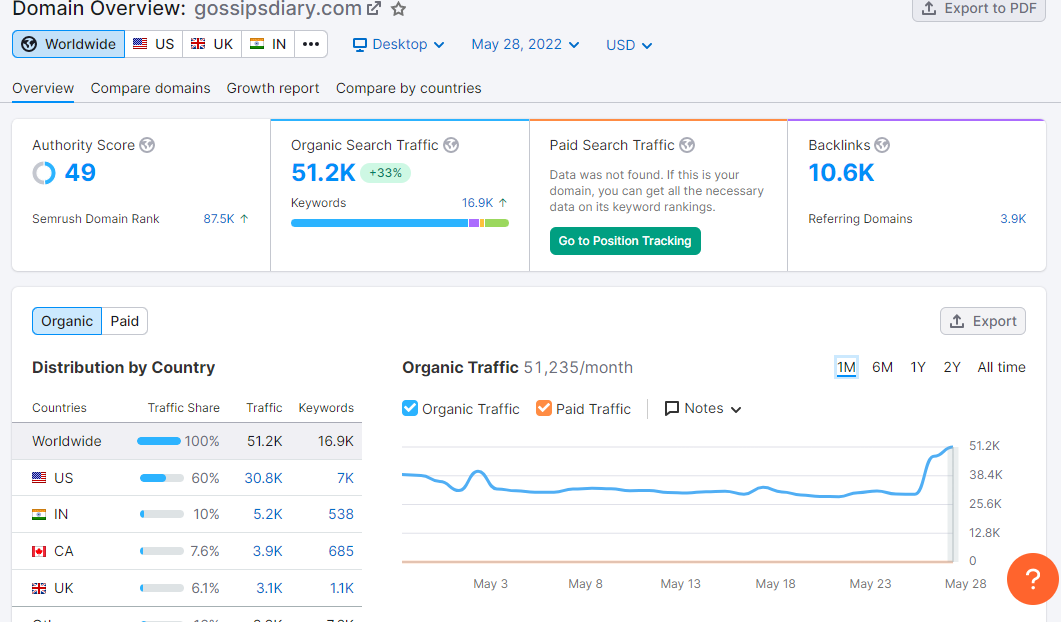This screenshot has height=622, width=1061.
Task: Click India flag icon in countries table
Action: point(39,514)
